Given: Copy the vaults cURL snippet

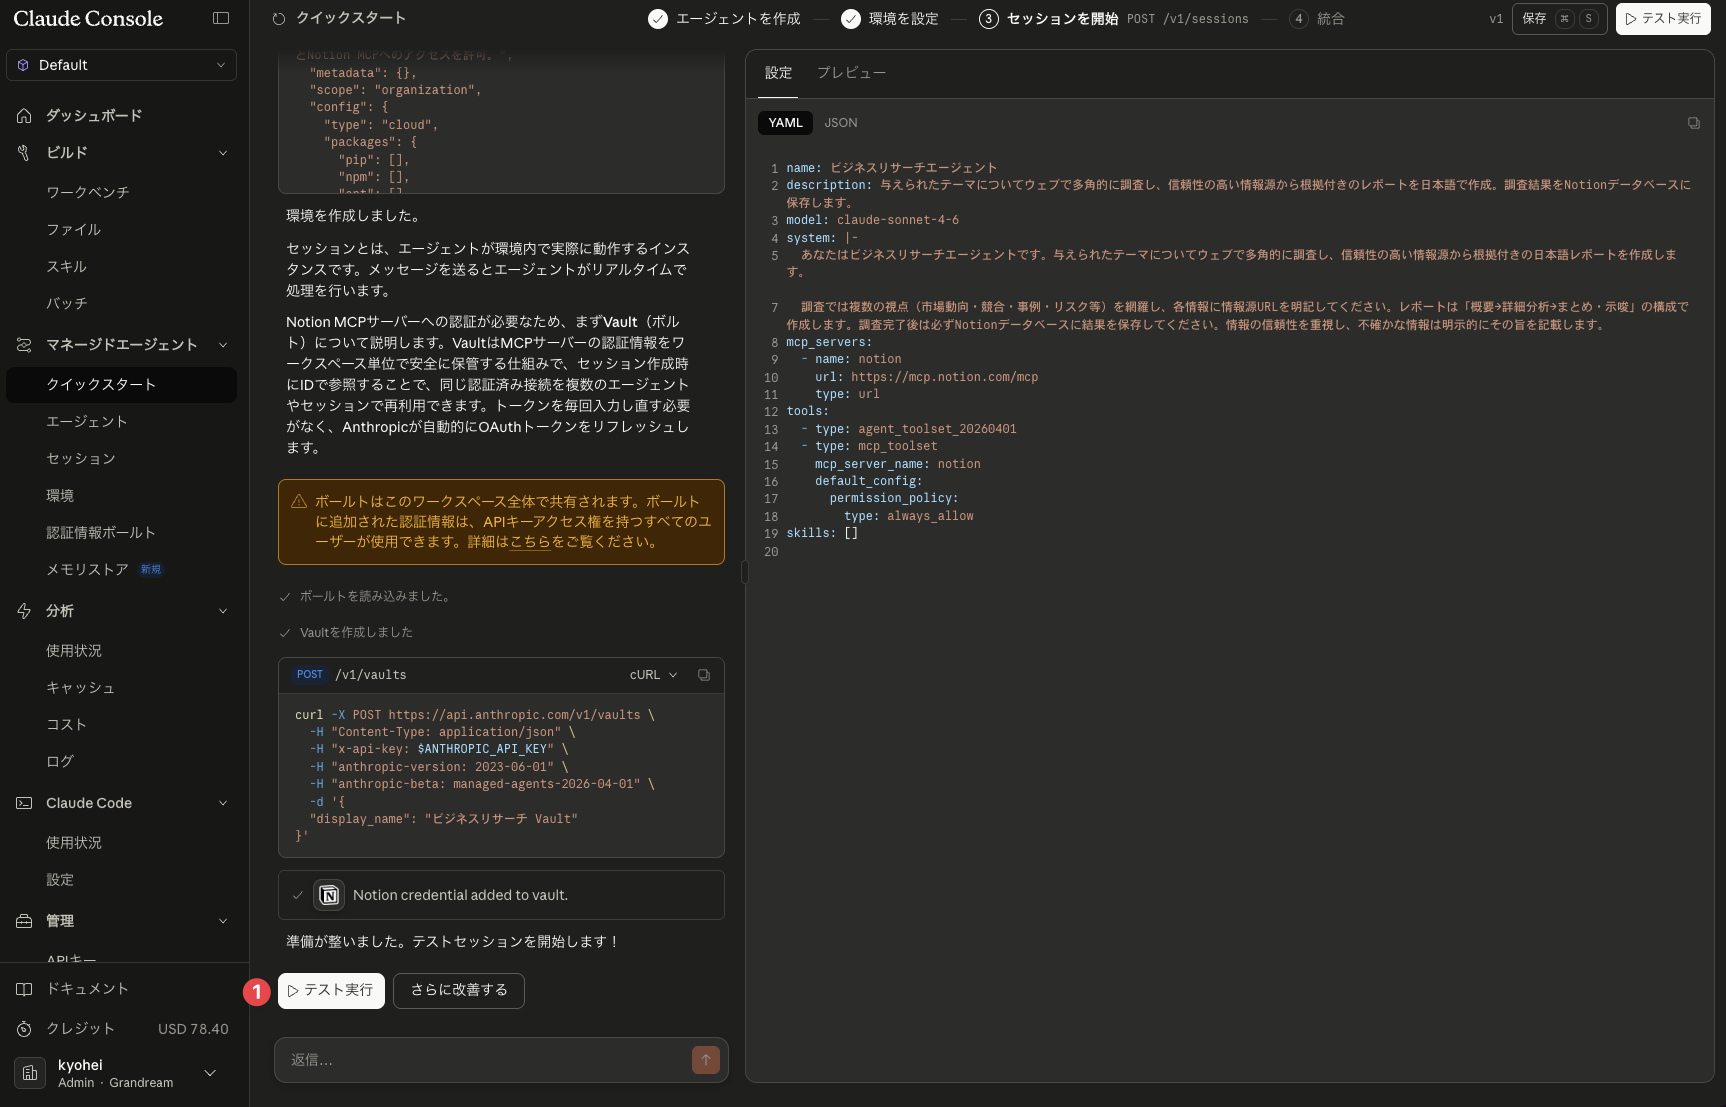Looking at the screenshot, I should tap(704, 675).
